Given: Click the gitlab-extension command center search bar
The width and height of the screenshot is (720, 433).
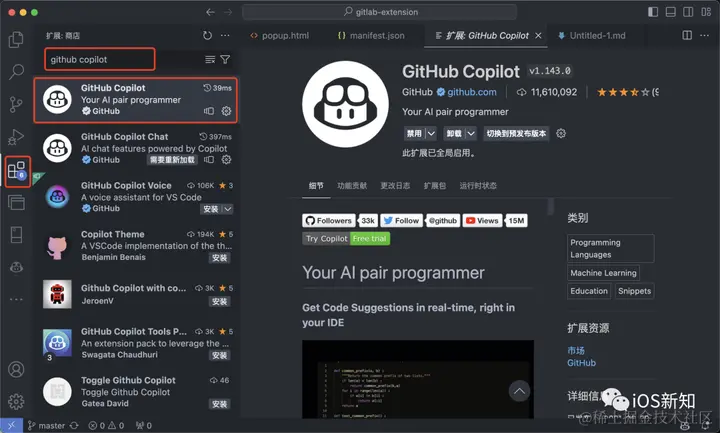Looking at the screenshot, I should pyautogui.click(x=379, y=12).
